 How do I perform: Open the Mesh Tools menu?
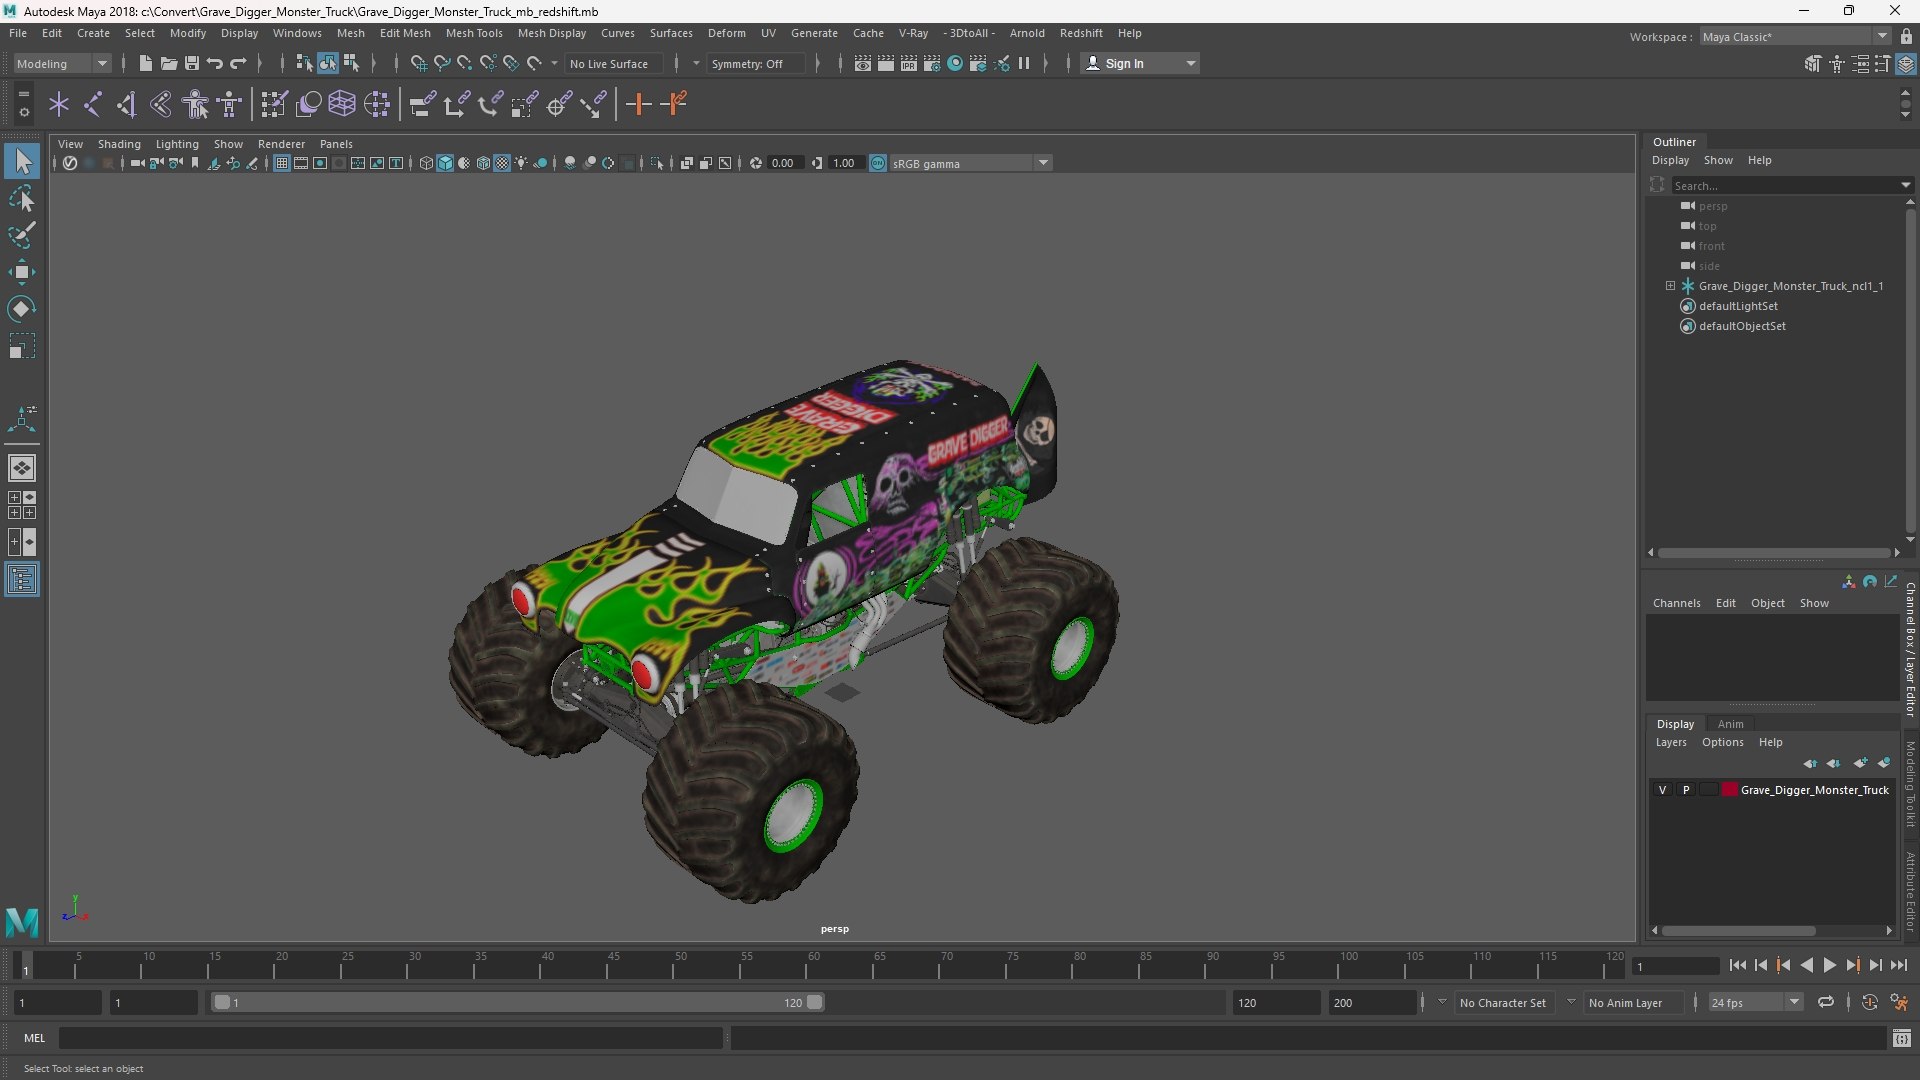473,33
